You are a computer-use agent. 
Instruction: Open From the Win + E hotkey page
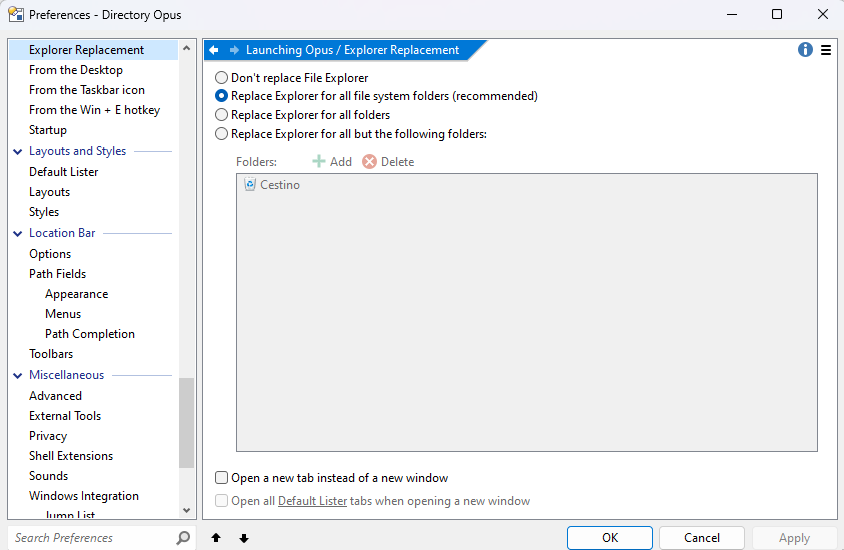(94, 110)
